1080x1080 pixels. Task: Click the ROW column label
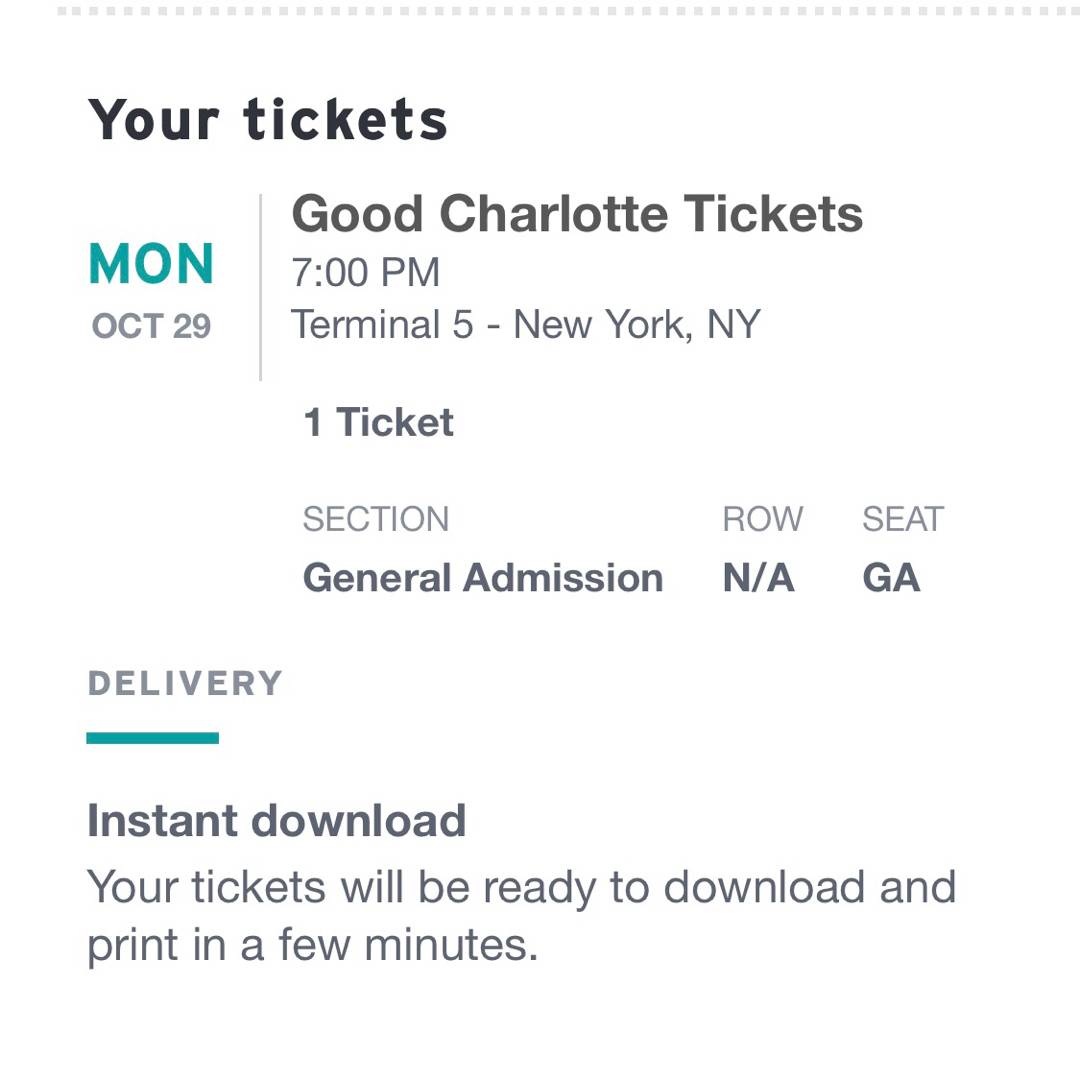click(762, 519)
